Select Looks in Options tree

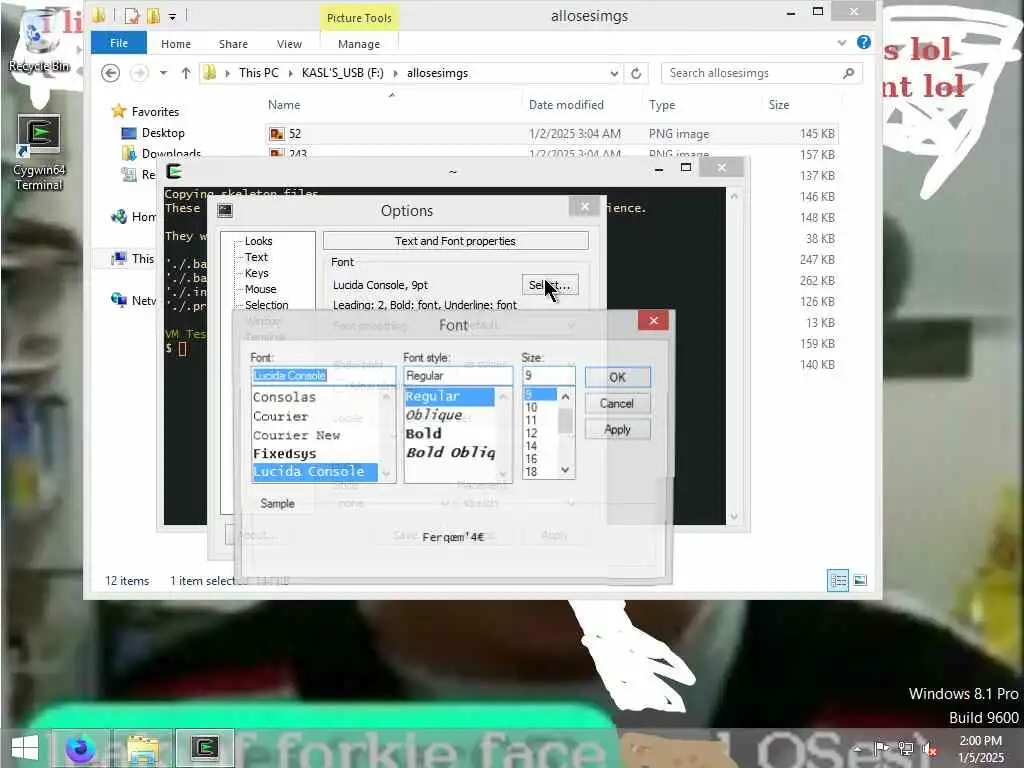point(259,241)
